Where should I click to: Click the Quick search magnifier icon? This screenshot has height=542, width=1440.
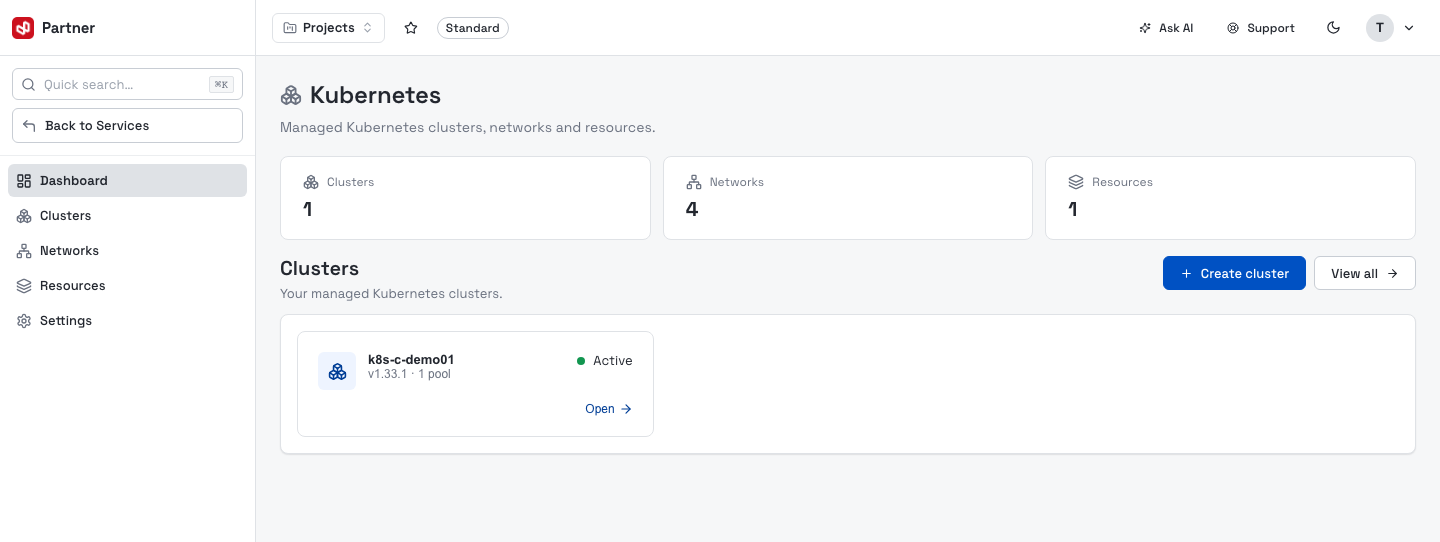tap(29, 85)
